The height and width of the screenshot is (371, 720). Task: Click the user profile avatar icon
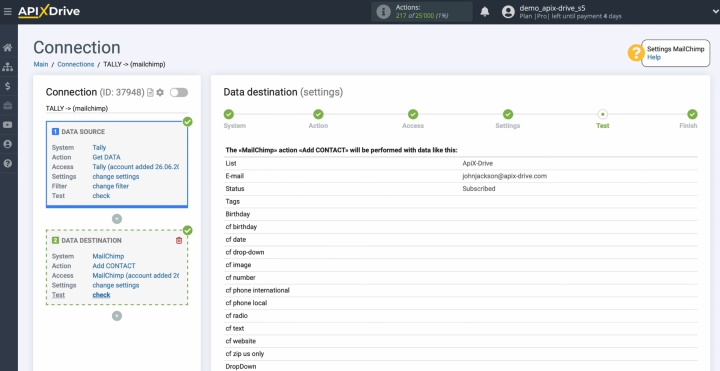tap(508, 12)
